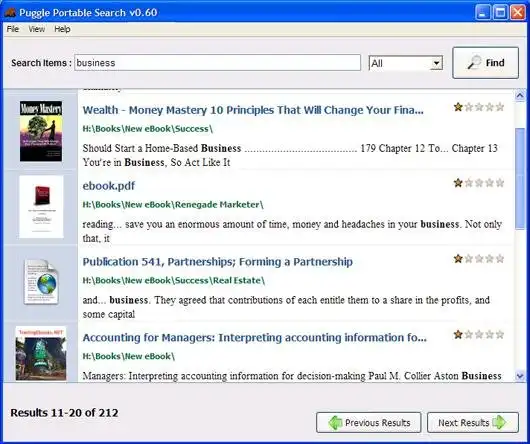Click the Find button

(x=485, y=63)
